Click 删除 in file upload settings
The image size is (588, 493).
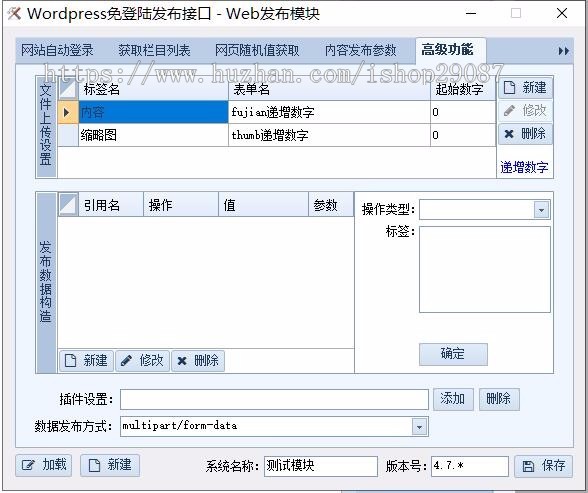pyautogui.click(x=525, y=134)
